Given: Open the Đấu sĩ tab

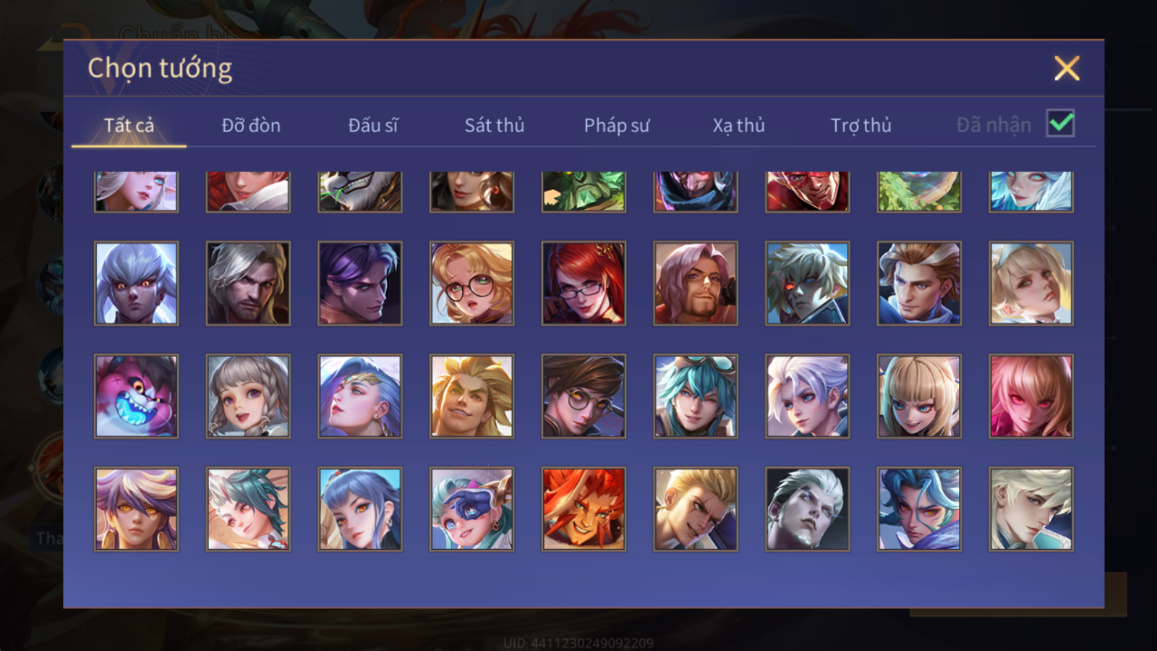Looking at the screenshot, I should (x=373, y=125).
